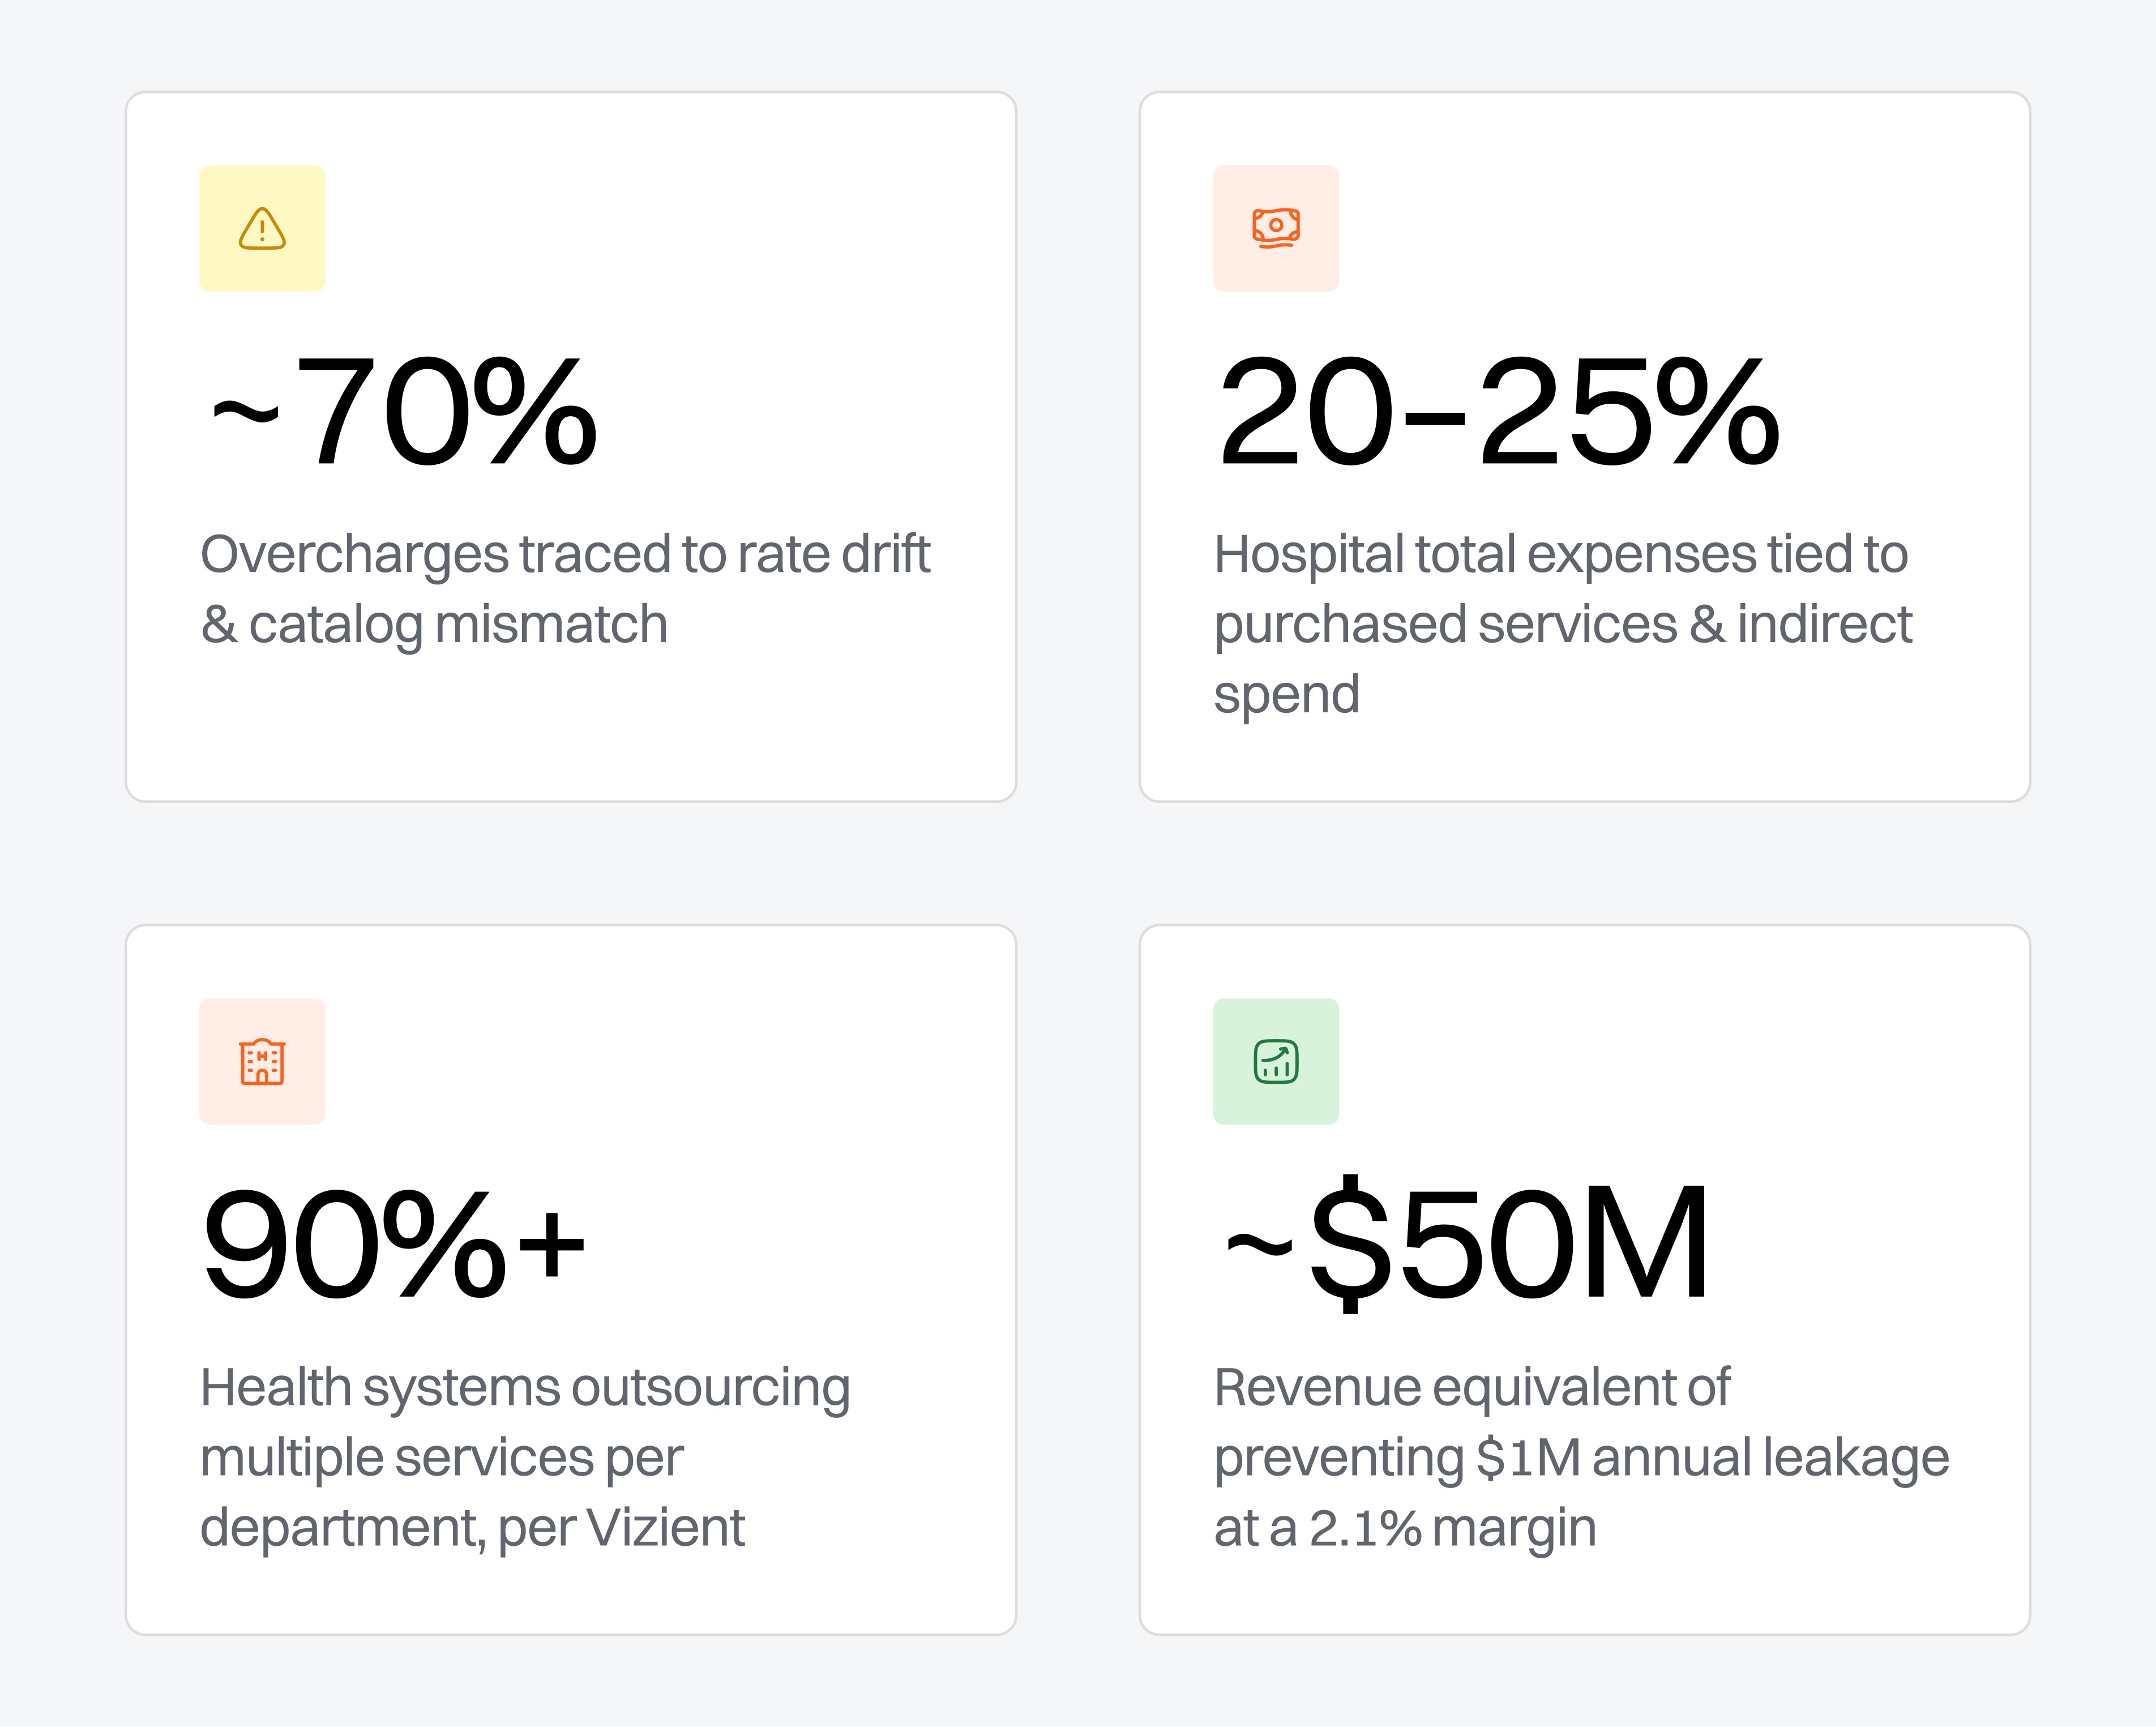This screenshot has width=2156, height=1727.
Task: Click 'Hospital total expenses tied to' text
Action: click(1561, 555)
